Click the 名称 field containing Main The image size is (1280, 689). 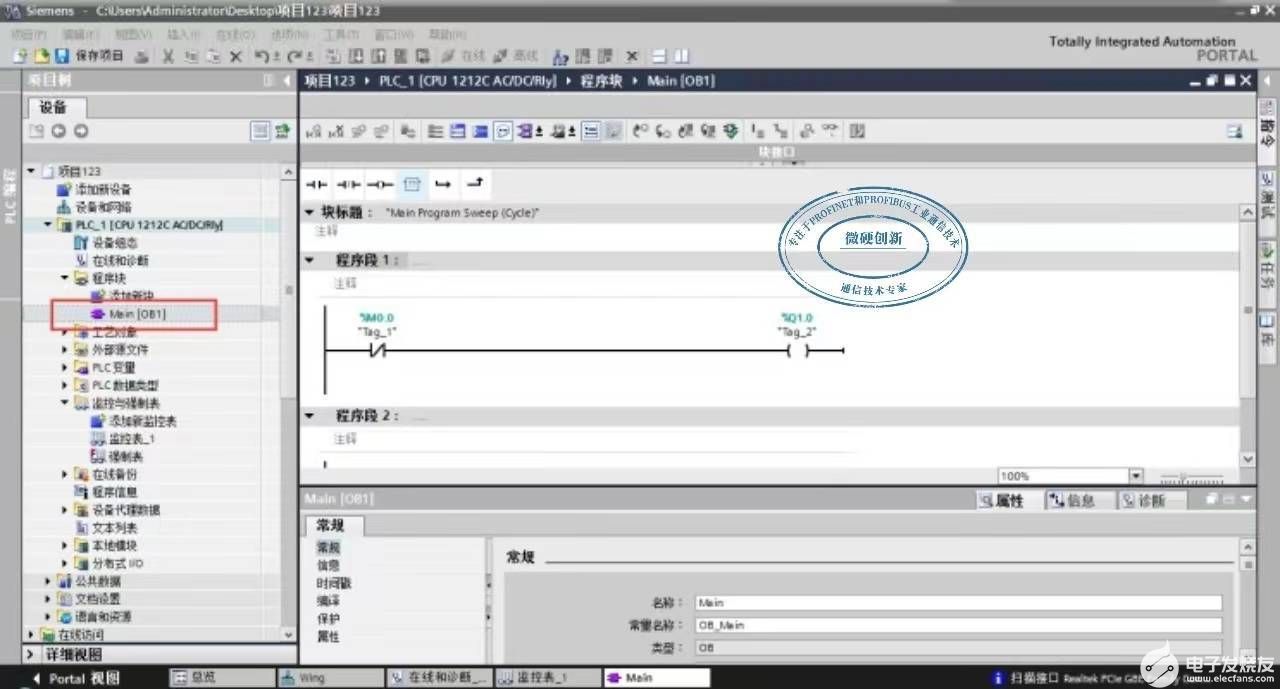[x=958, y=603]
